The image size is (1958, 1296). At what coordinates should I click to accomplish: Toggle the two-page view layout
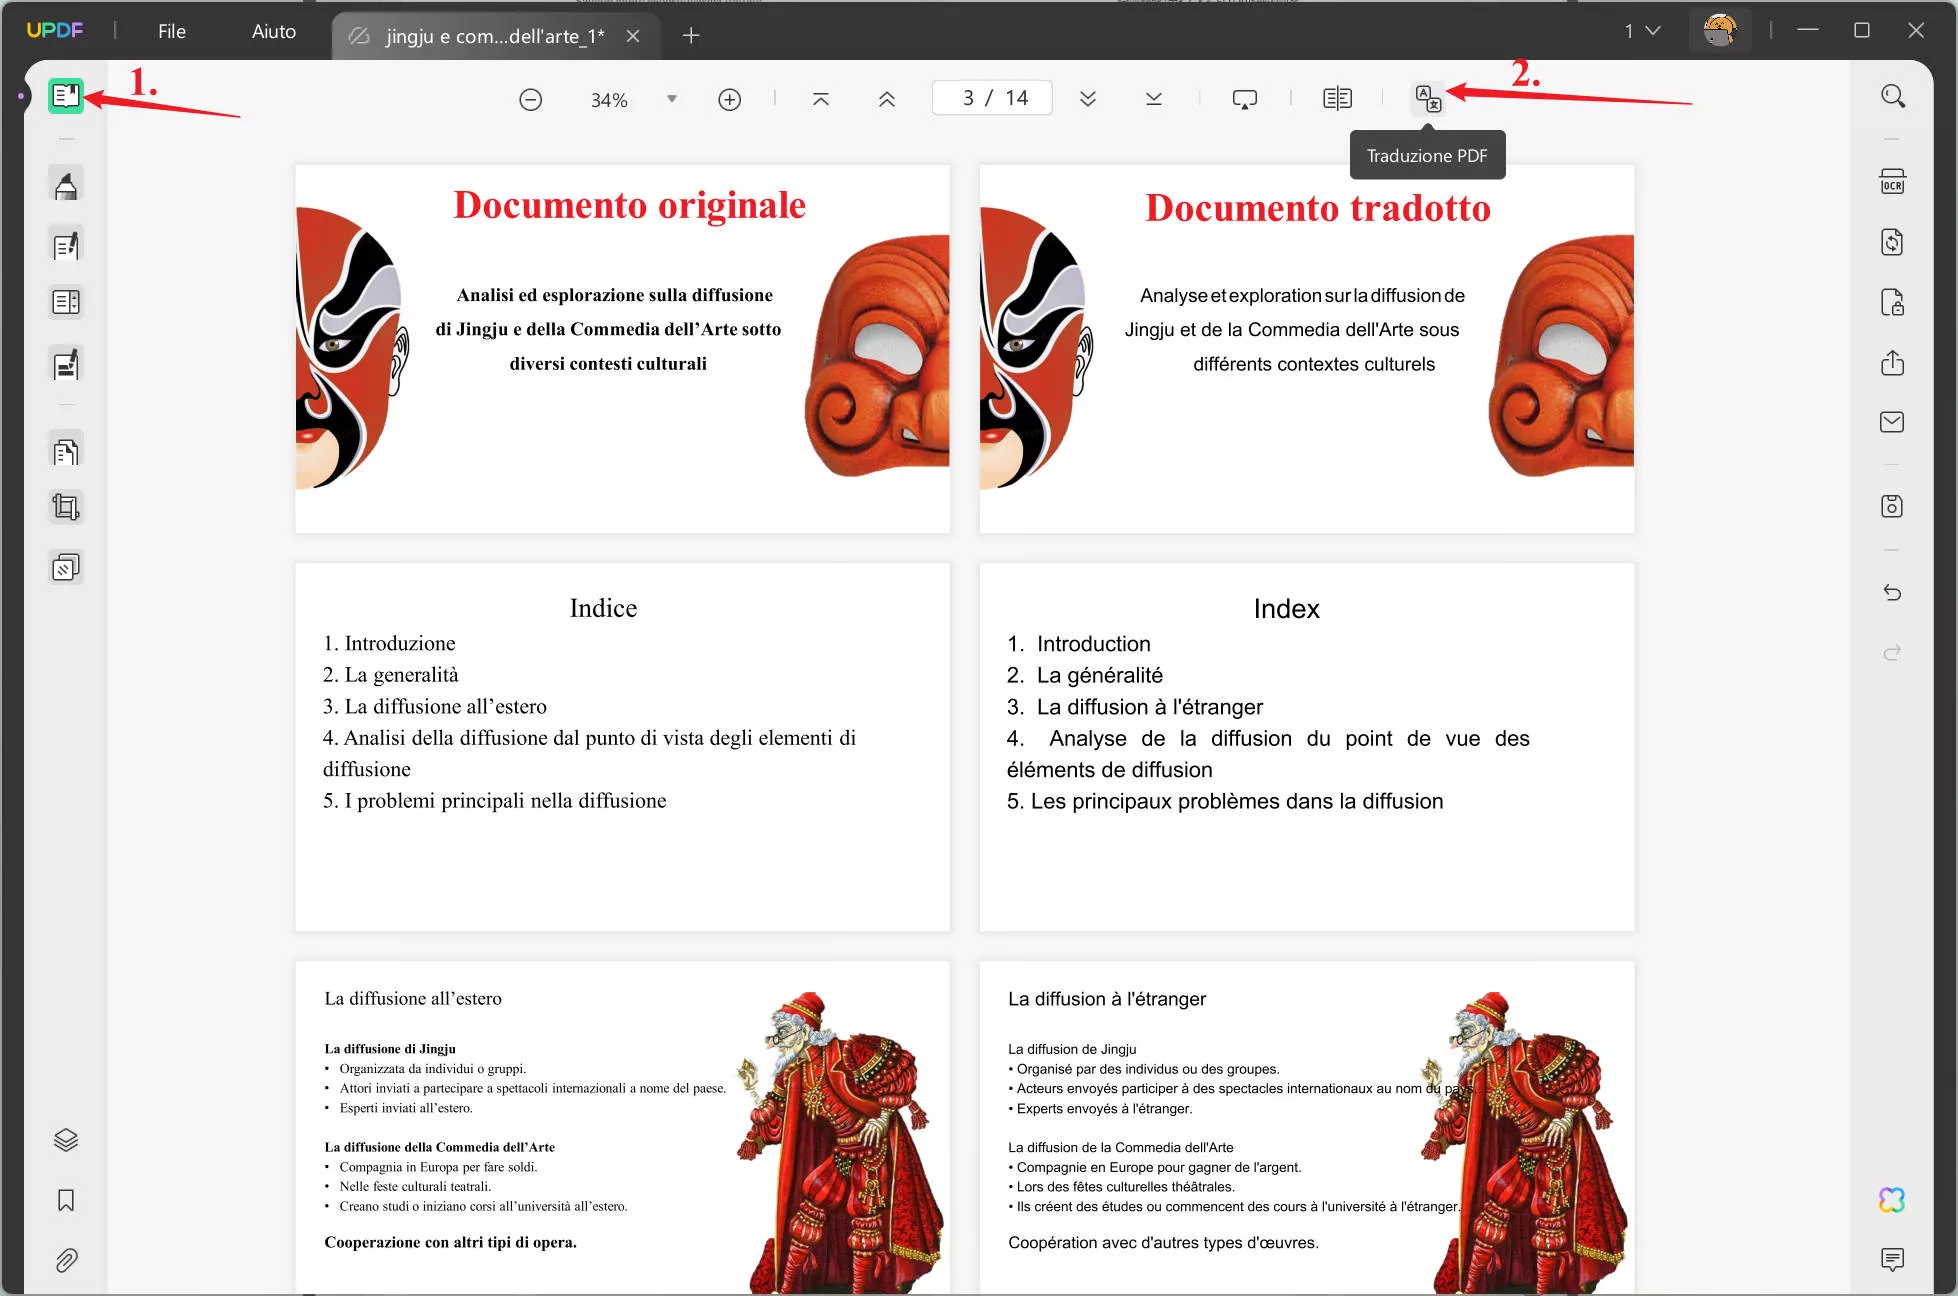point(1337,98)
